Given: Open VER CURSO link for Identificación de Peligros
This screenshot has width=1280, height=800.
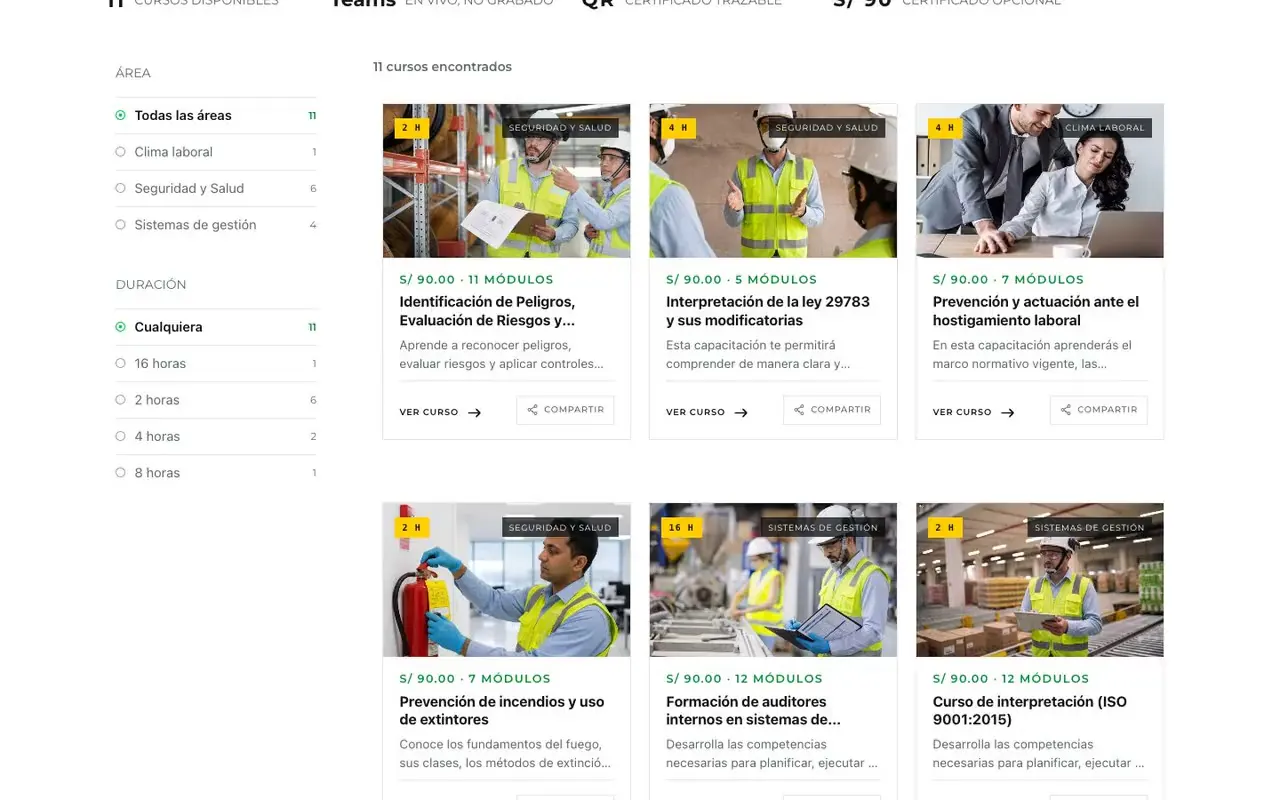Looking at the screenshot, I should click(x=440, y=412).
